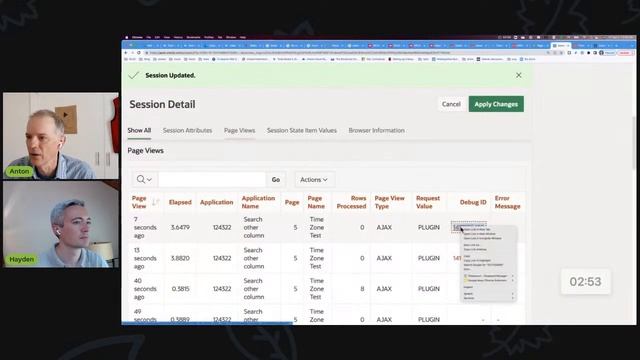Click the '13 seconds ago' cell
640x360 pixels.
pos(144,258)
